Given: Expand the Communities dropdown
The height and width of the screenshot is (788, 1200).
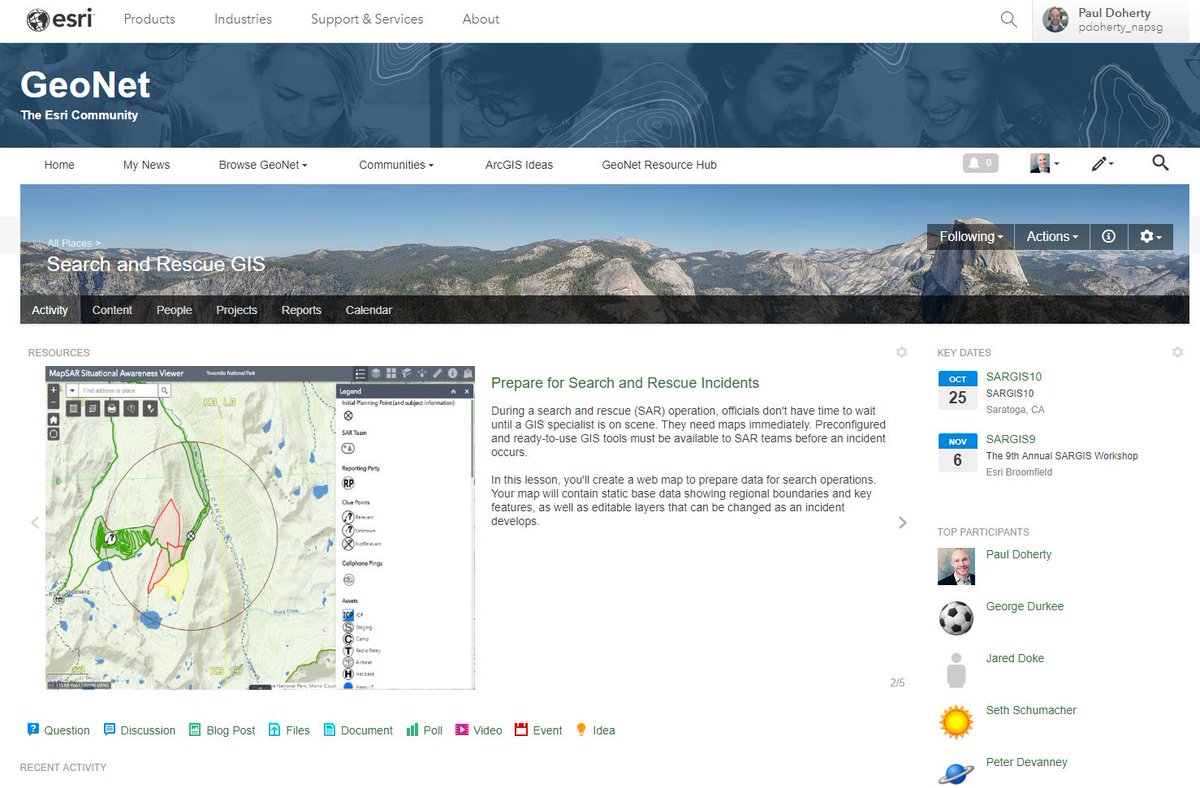Looking at the screenshot, I should click(x=396, y=165).
